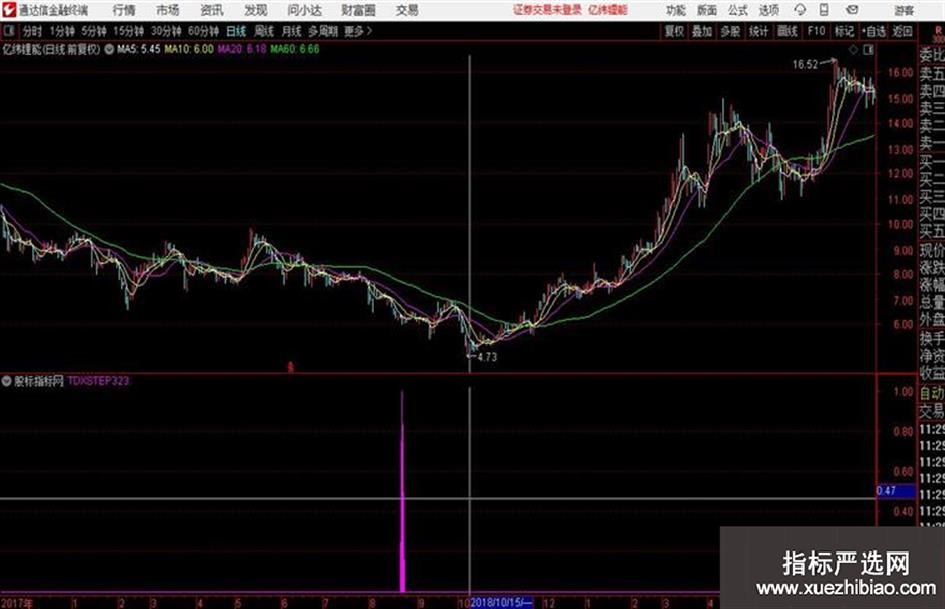The width and height of the screenshot is (945, 609).
Task: Add stock via the 自选 button
Action: [x=874, y=31]
